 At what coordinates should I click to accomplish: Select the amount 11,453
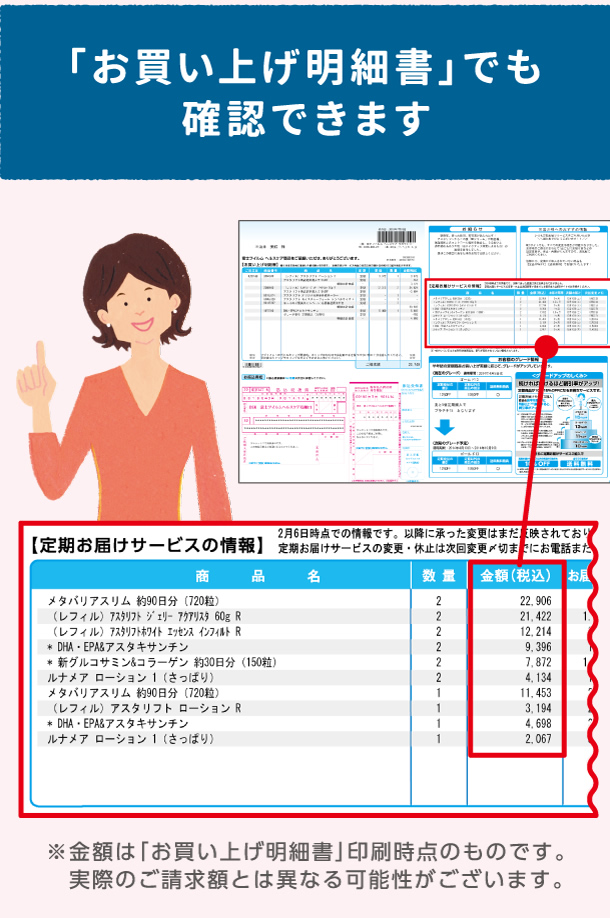click(x=536, y=693)
